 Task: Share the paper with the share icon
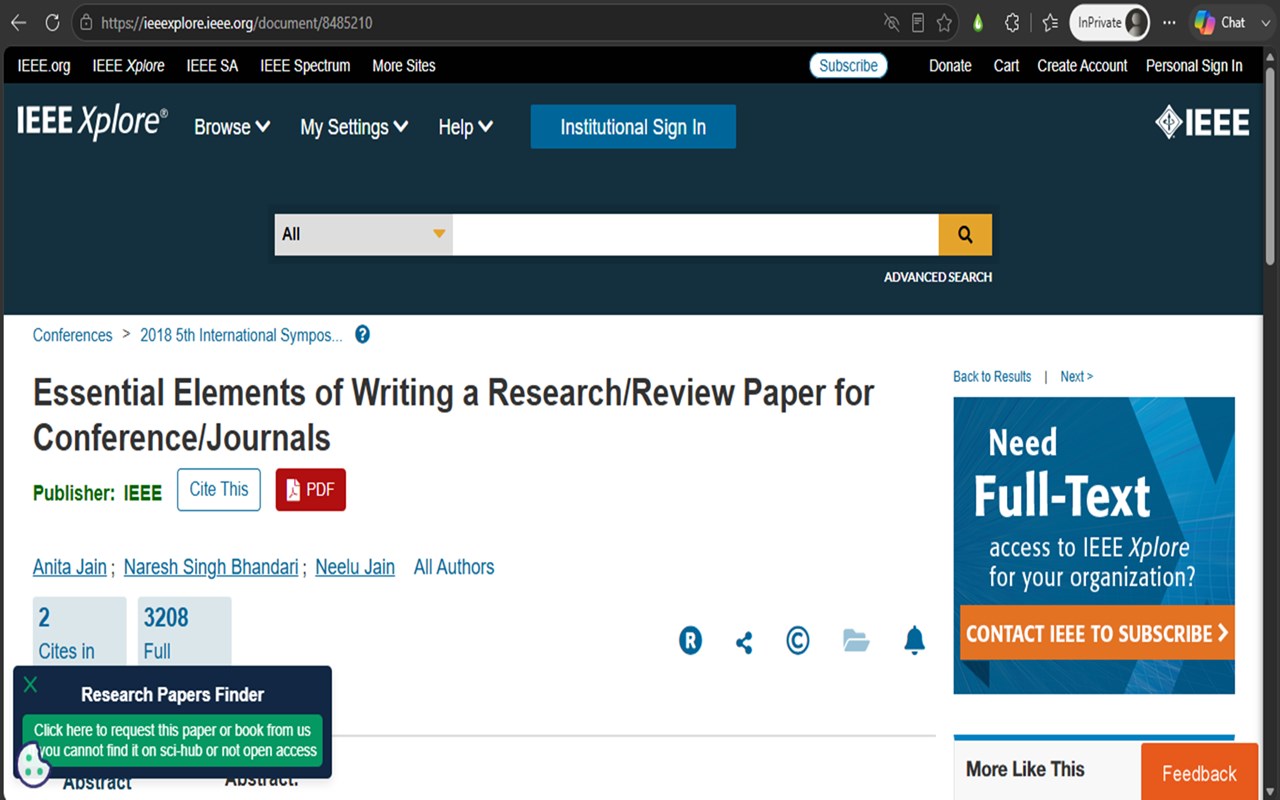(x=744, y=641)
